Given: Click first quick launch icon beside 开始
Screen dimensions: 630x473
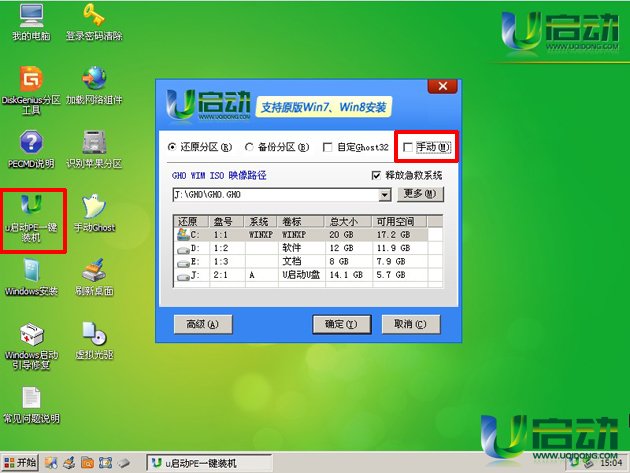Looking at the screenshot, I should coord(51,463).
